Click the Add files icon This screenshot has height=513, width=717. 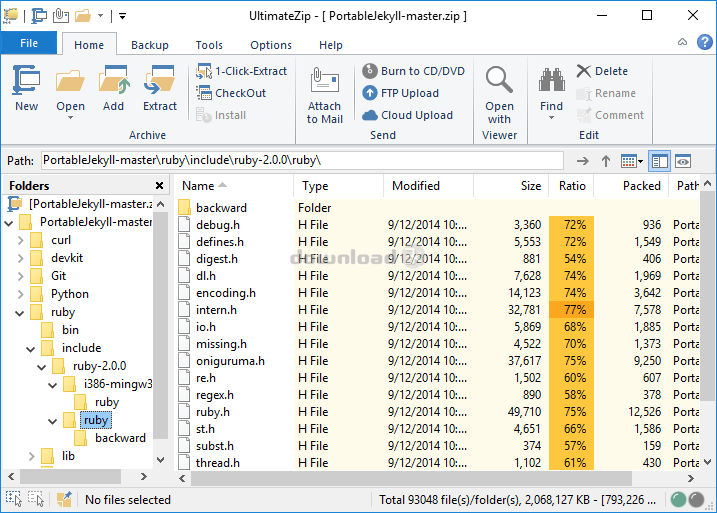(113, 82)
